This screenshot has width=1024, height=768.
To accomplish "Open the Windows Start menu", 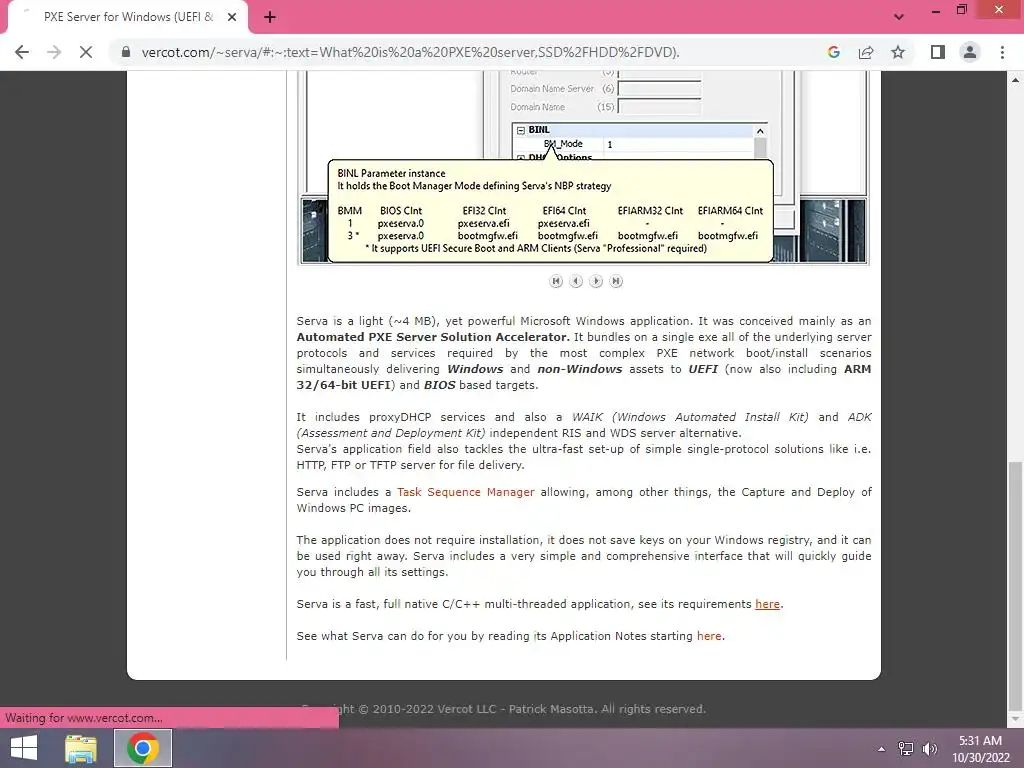I will tap(24, 748).
